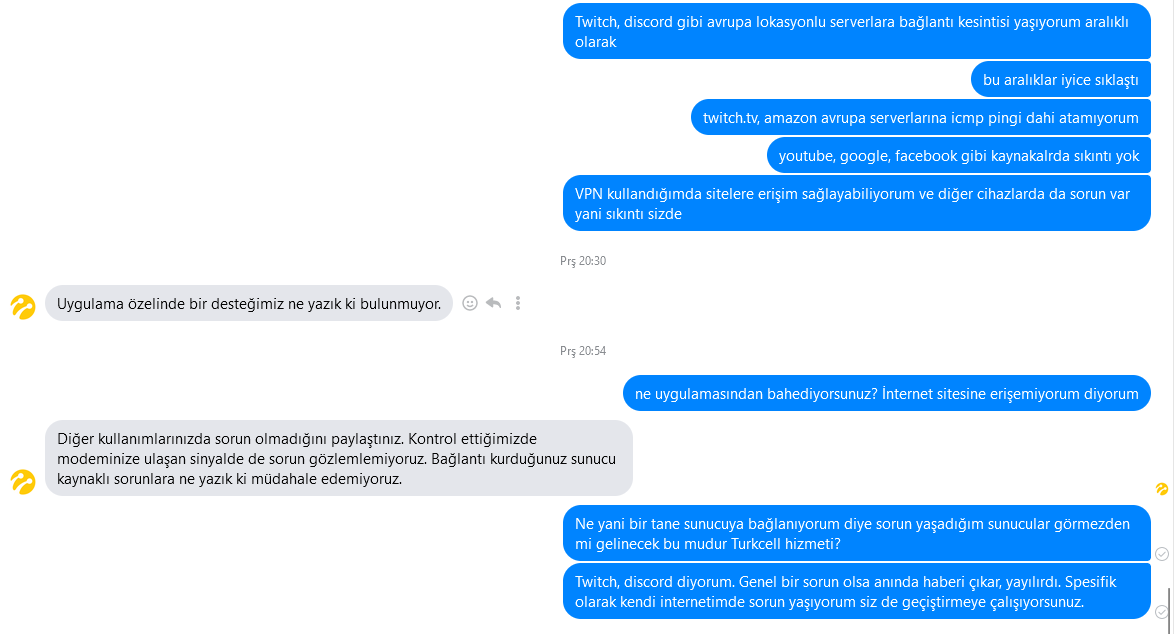
Task: Select the 'Twitch, discord gibi avrupa lokasyonlu' message bubble
Action: click(x=857, y=31)
